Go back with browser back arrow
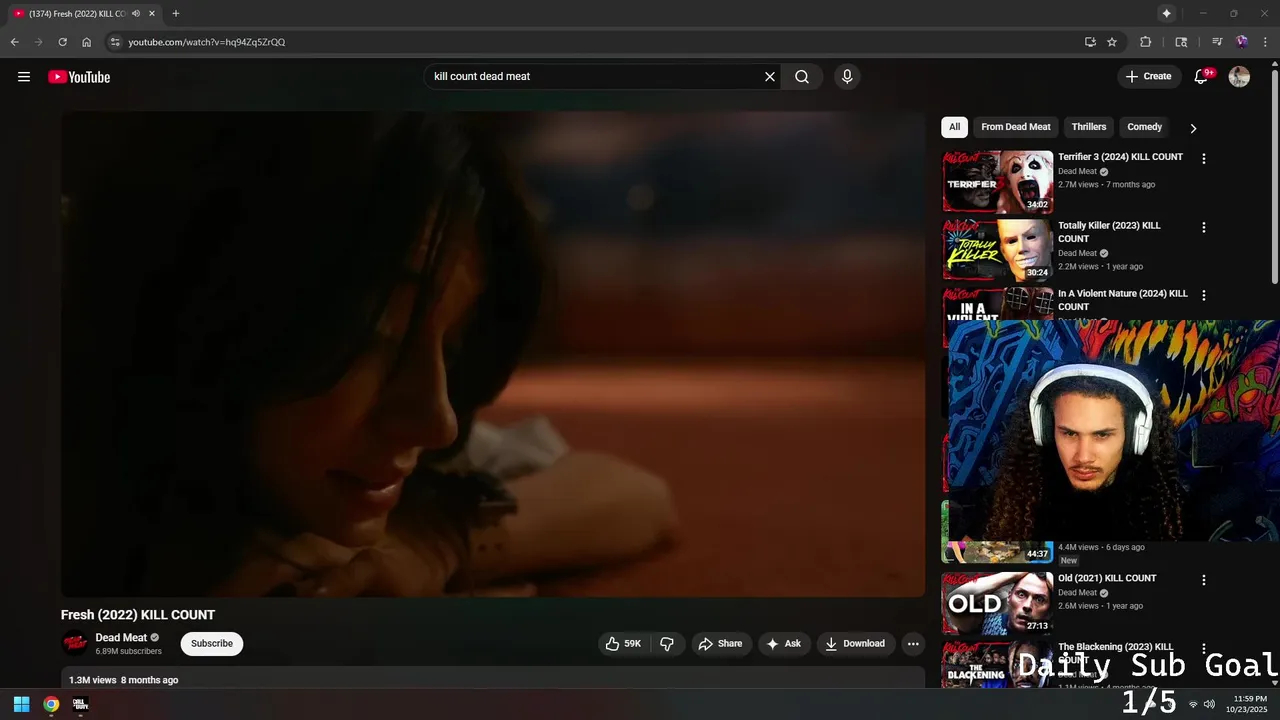The height and width of the screenshot is (720, 1280). pyautogui.click(x=14, y=42)
